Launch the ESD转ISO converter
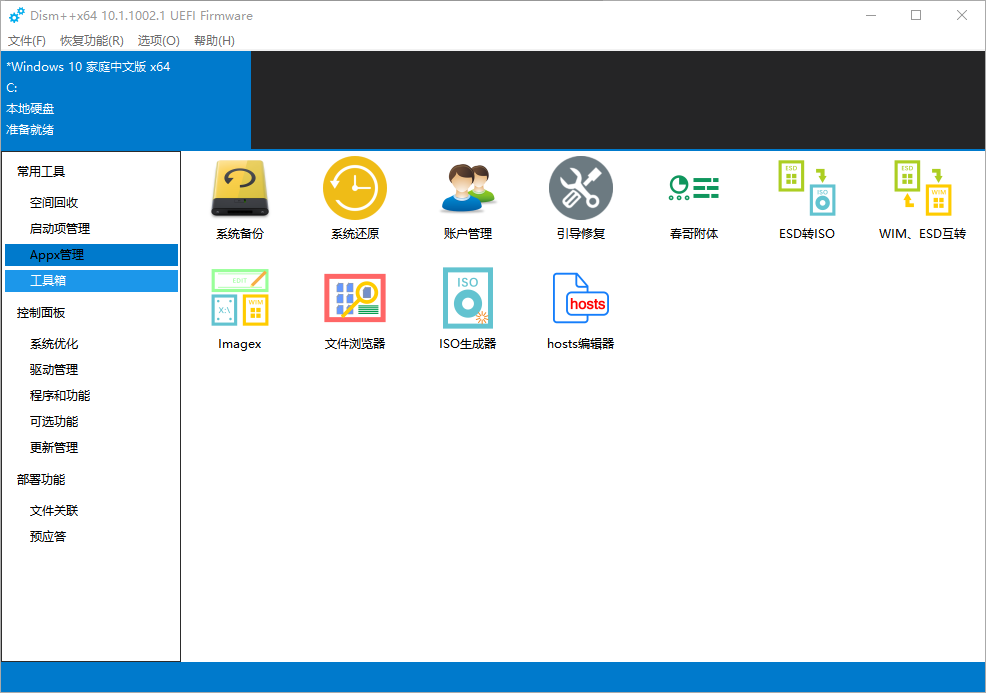Viewport: 986px width, 693px height. tap(807, 190)
